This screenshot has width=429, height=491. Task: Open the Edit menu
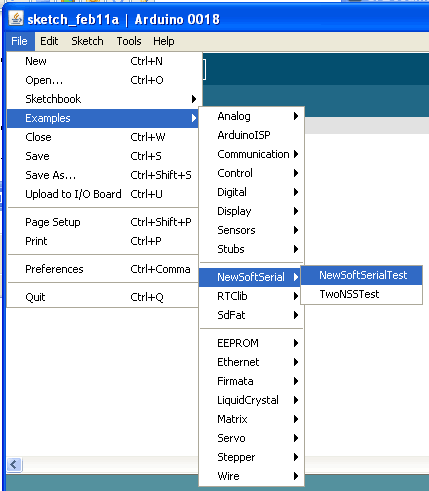click(x=49, y=41)
